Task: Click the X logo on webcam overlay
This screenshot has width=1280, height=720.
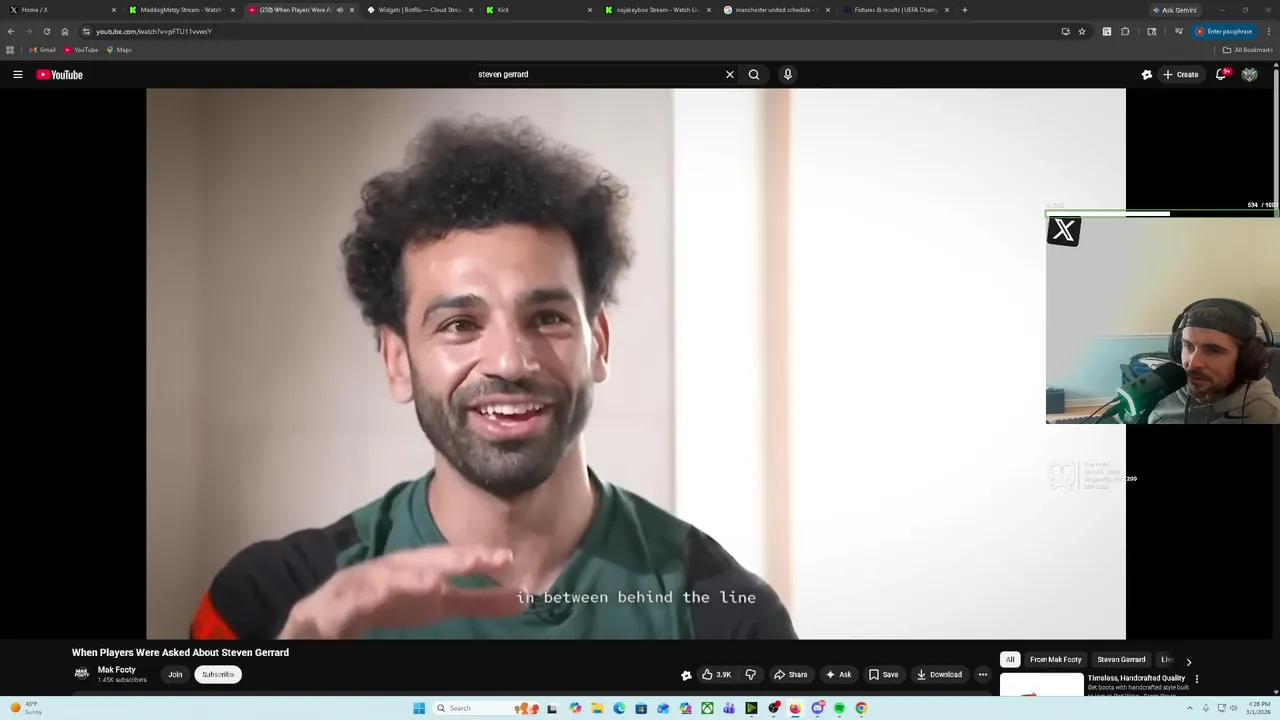Action: pyautogui.click(x=1064, y=231)
